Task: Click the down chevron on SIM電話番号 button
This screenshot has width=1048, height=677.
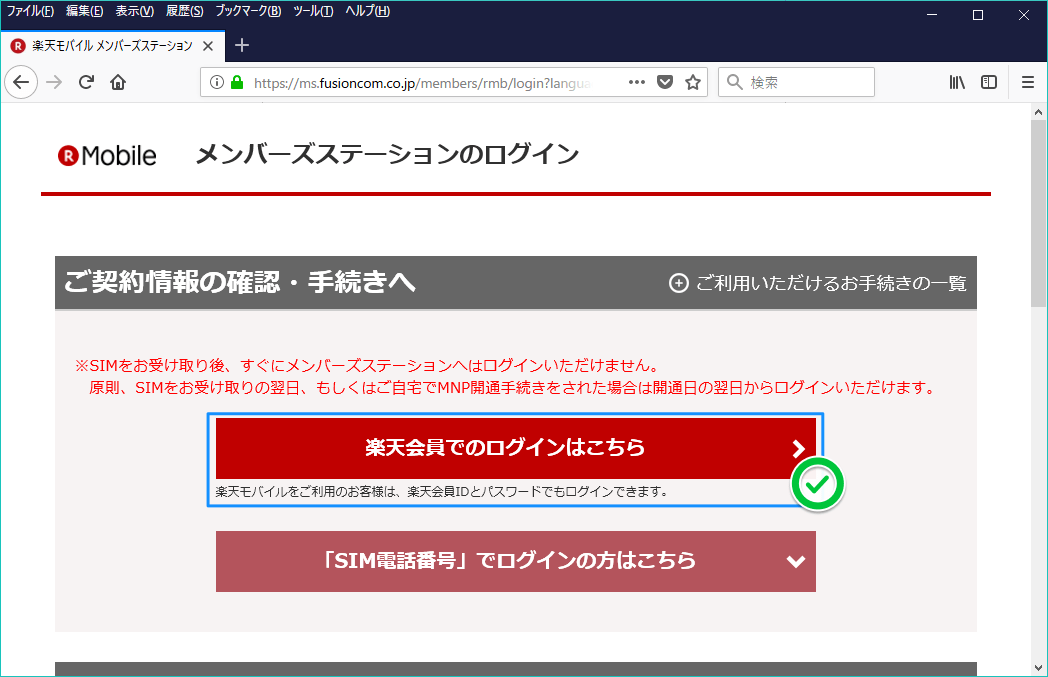Action: pyautogui.click(x=795, y=561)
